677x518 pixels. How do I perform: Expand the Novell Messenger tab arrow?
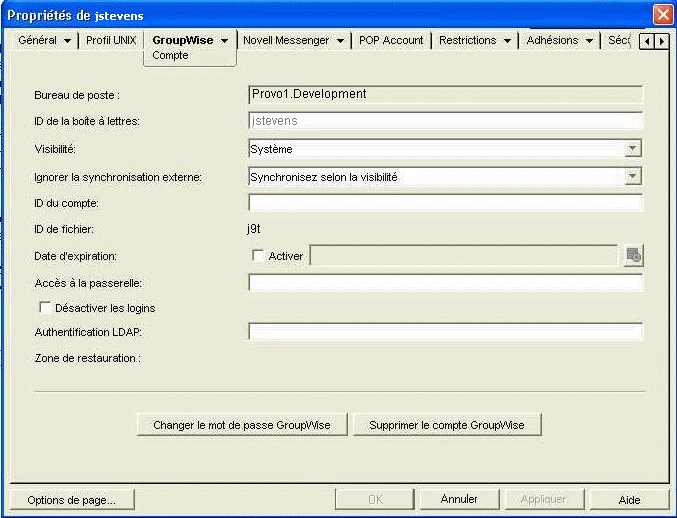(x=340, y=41)
